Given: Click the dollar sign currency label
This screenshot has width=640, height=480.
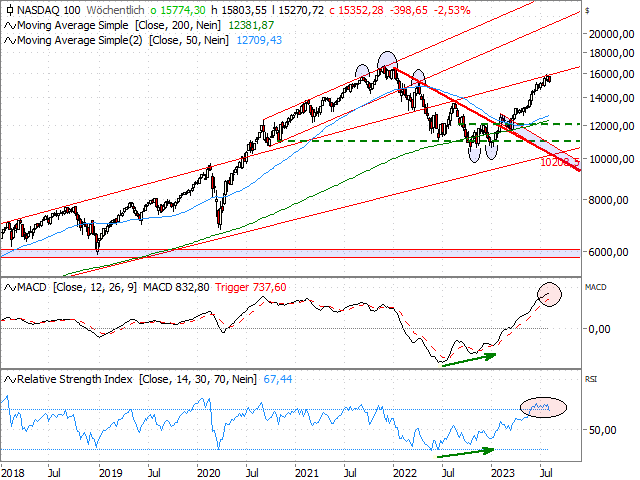Looking at the screenshot, I should pyautogui.click(x=587, y=11).
